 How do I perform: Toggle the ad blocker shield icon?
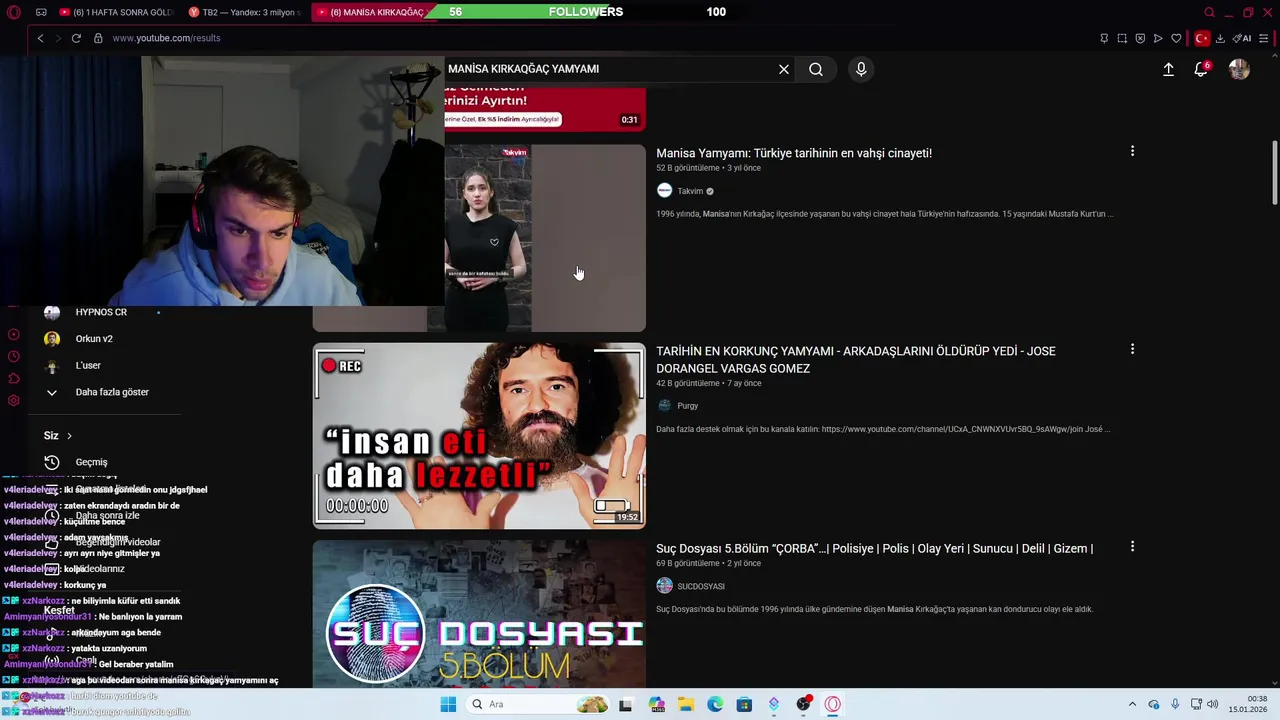1140,38
